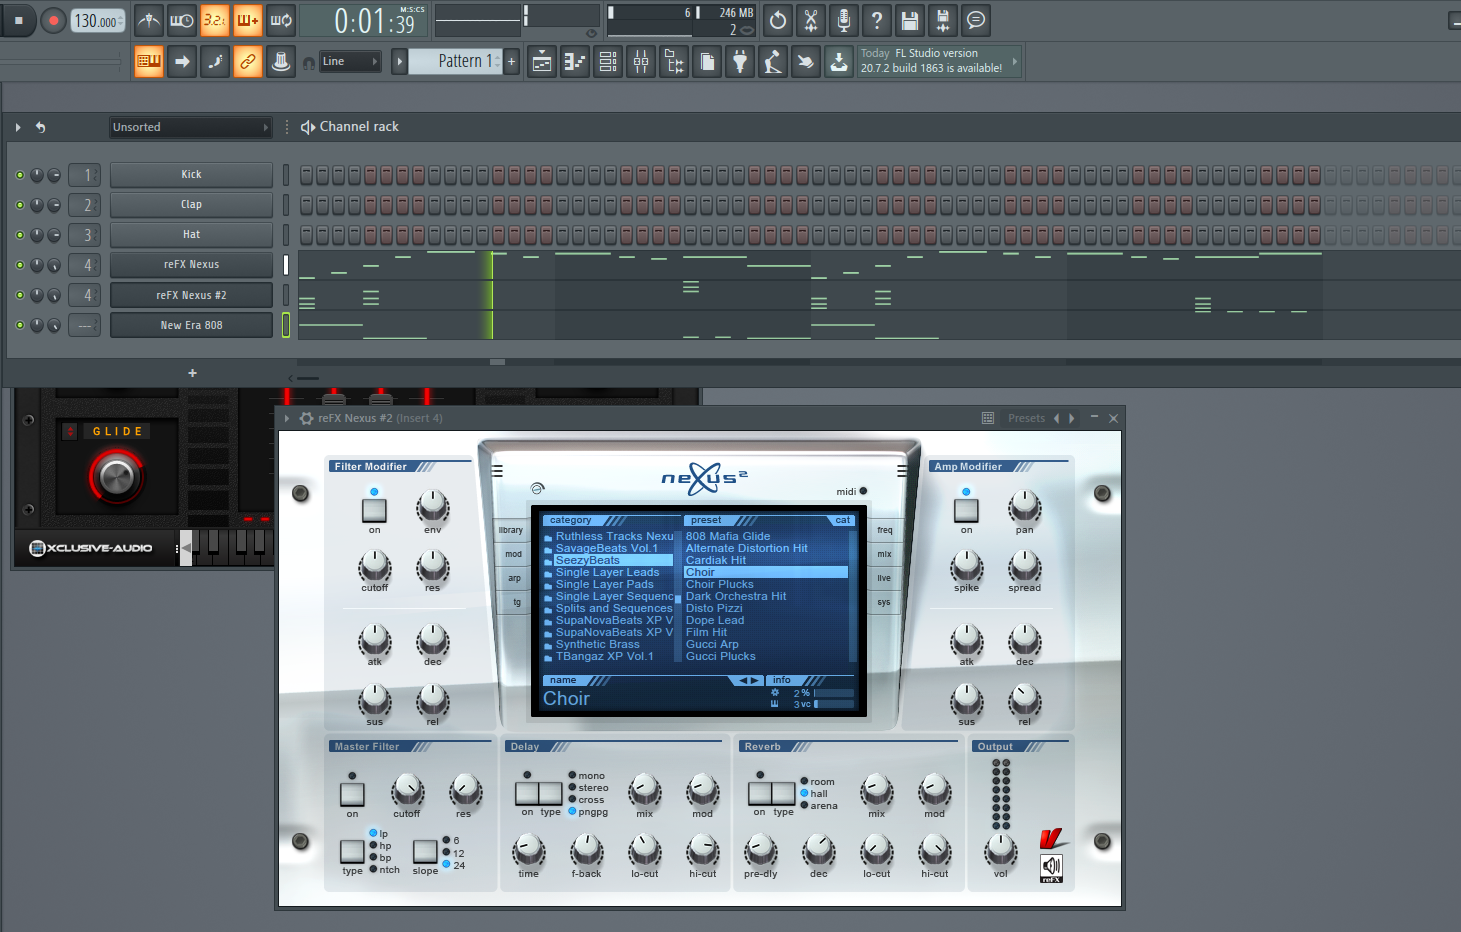Click the loop recording icon
Image resolution: width=1461 pixels, height=932 pixels.
[281, 20]
